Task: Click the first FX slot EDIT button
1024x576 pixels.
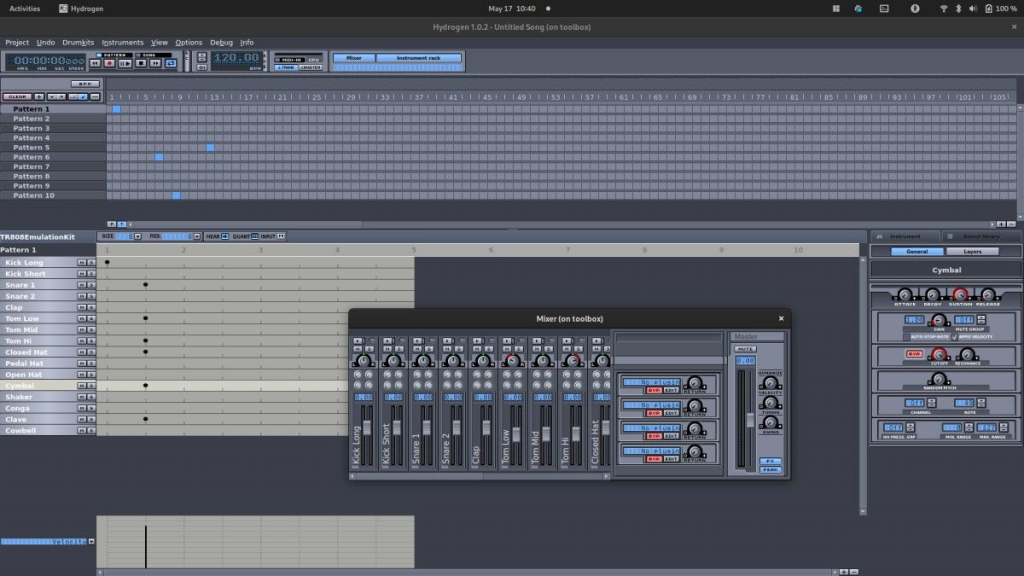Action: [x=671, y=391]
